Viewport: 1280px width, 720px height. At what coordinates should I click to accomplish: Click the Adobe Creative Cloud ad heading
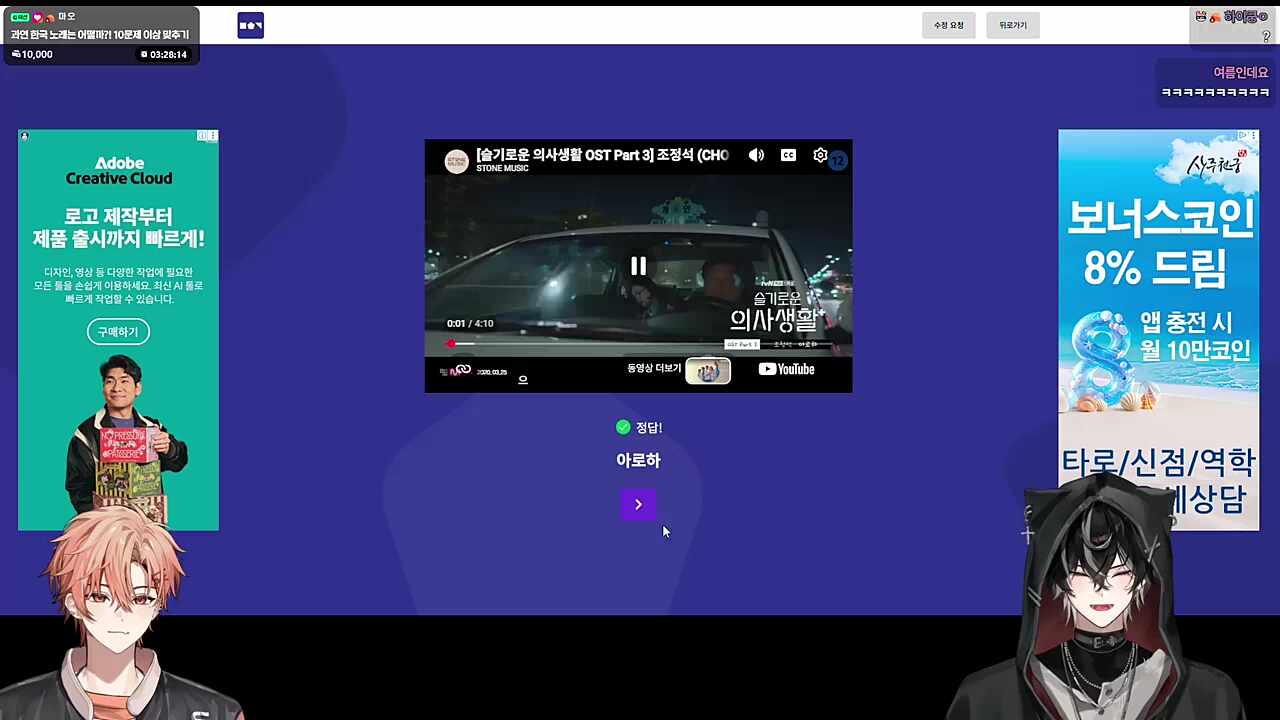click(x=119, y=170)
